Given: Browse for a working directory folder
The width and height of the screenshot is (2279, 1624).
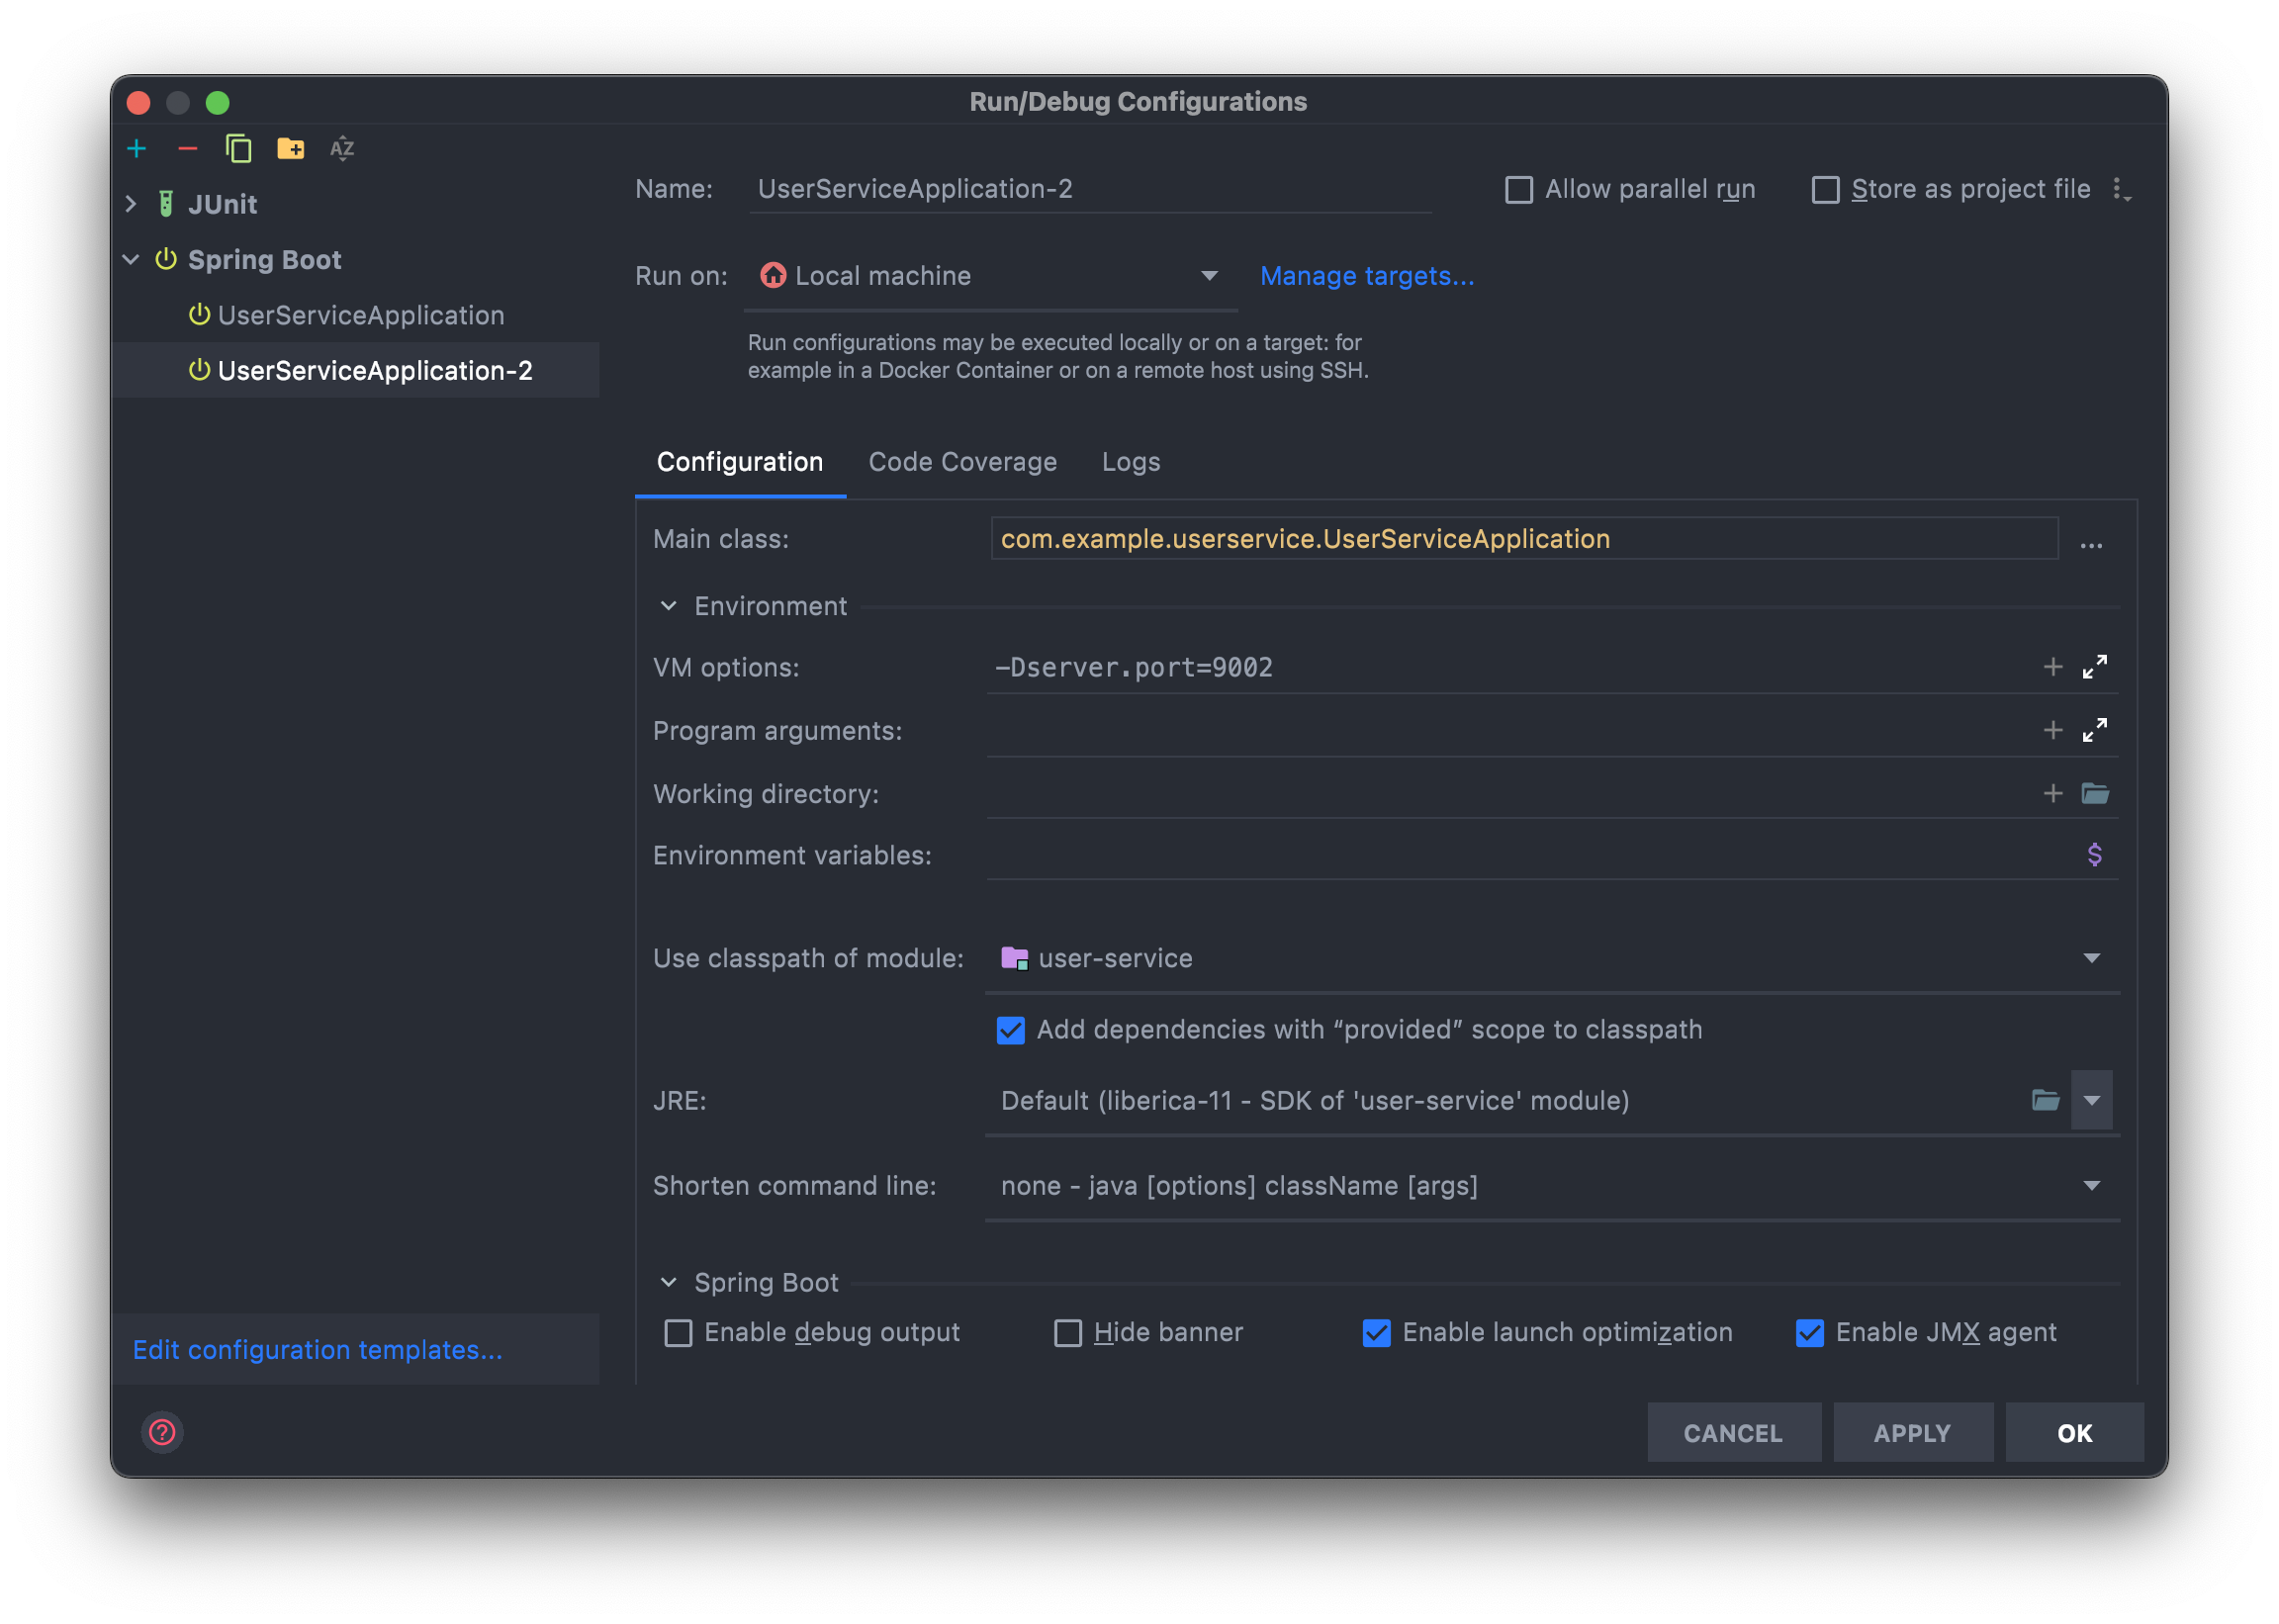Looking at the screenshot, I should click(x=2096, y=793).
